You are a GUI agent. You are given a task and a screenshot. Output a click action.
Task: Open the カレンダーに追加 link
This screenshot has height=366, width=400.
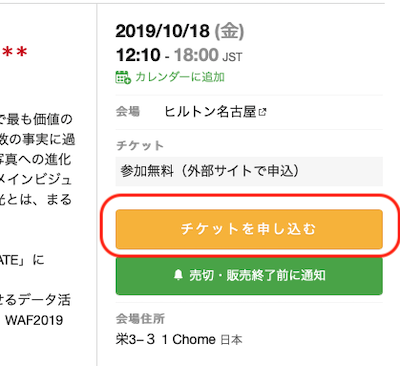(x=180, y=77)
